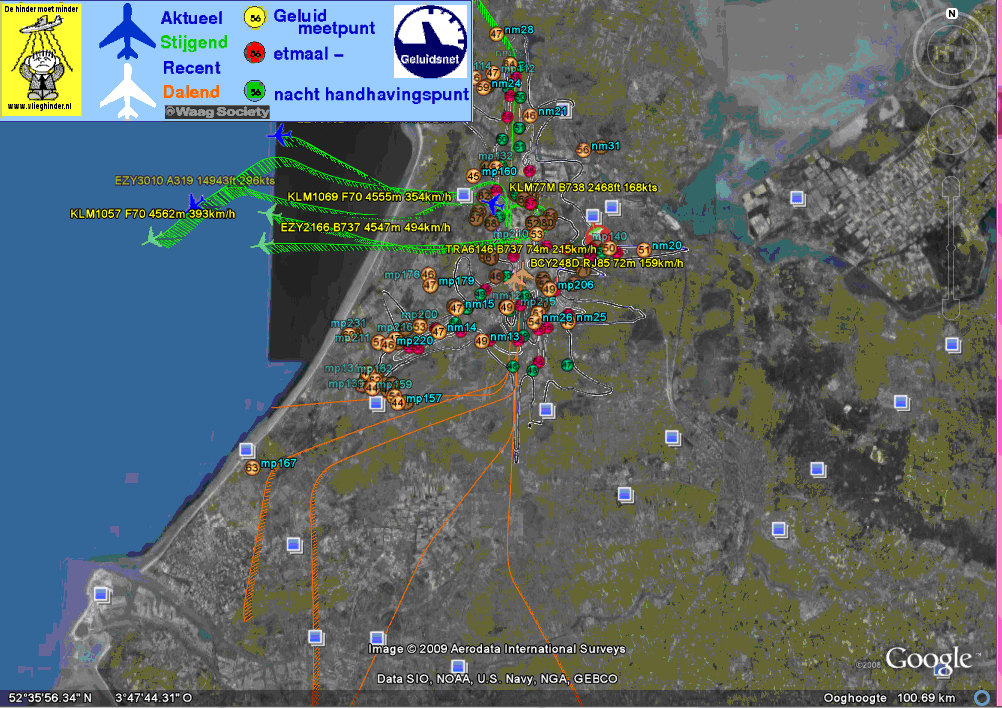The image size is (1002, 708).
Task: Select the BCY248D RJ85 flight label
Action: pos(606,263)
